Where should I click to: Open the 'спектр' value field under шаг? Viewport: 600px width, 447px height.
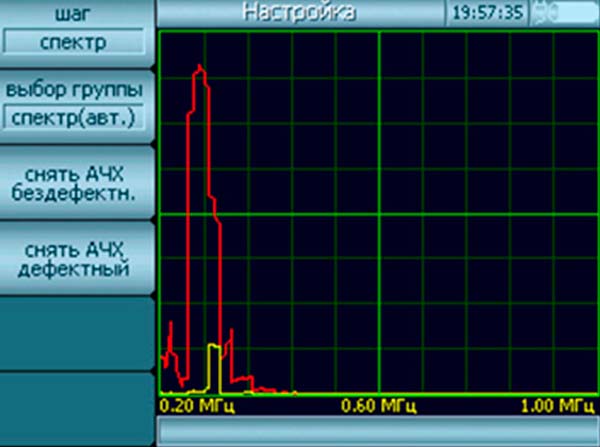(x=76, y=44)
